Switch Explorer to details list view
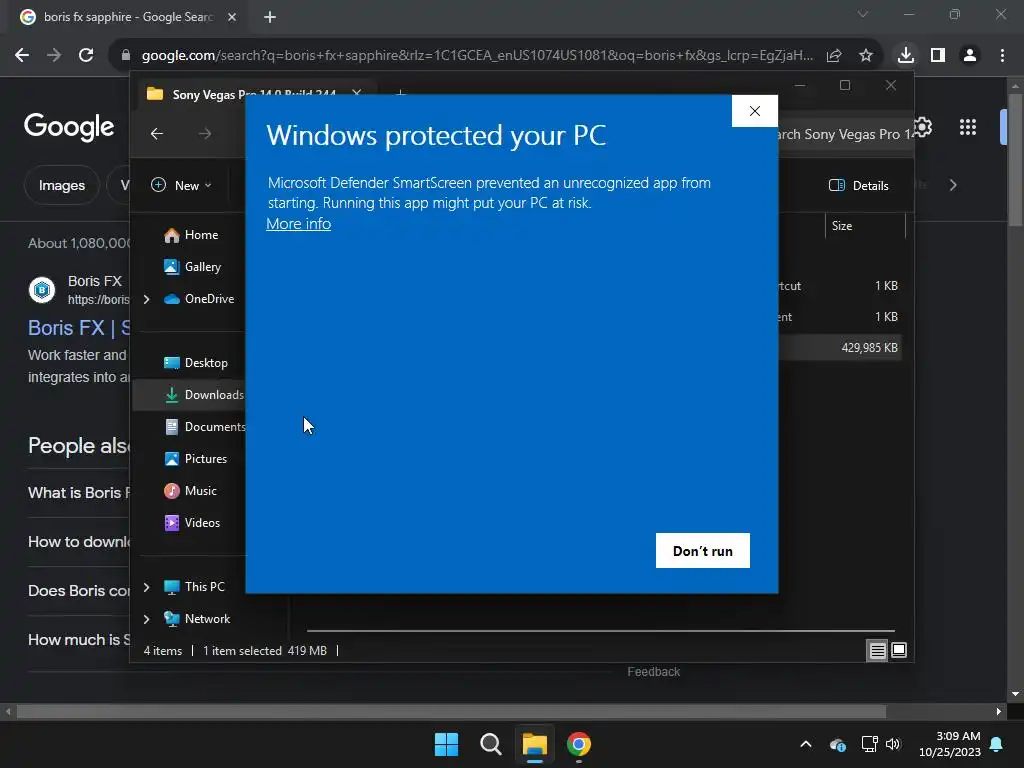 coord(877,650)
